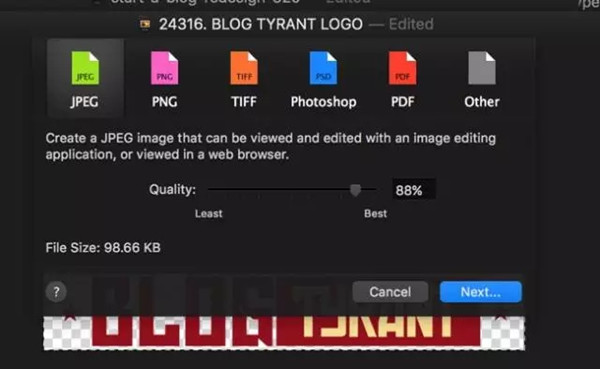Set quality at the Best end of the slider
Screen dimensions: 600x369
point(375,189)
